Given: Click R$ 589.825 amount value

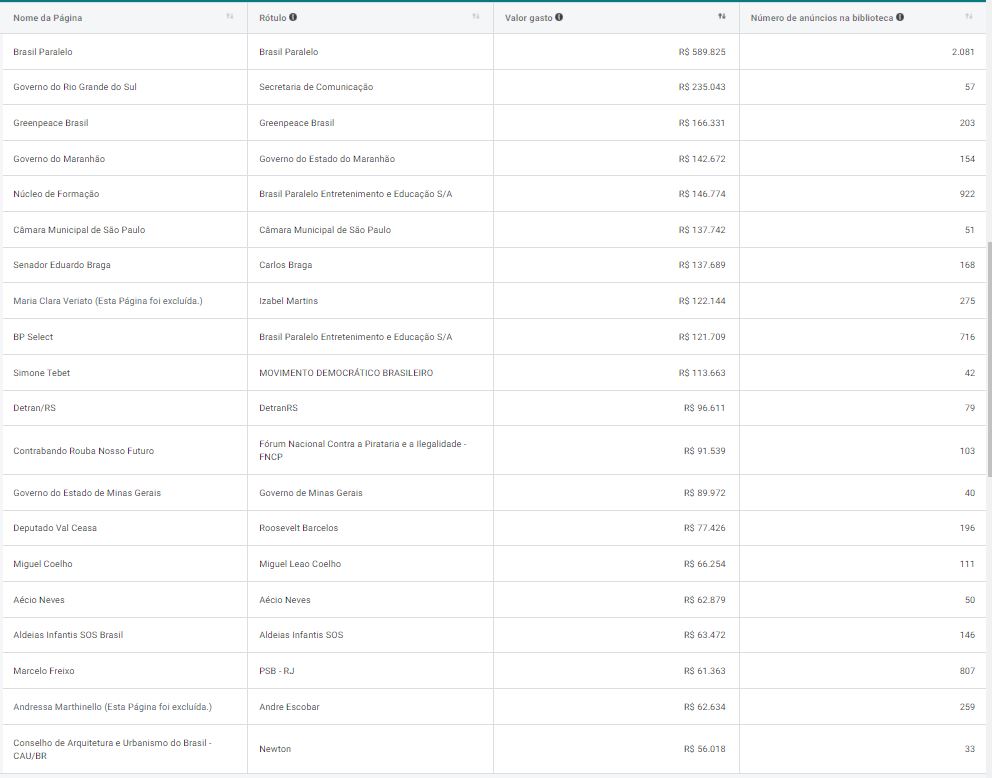Looking at the screenshot, I should click(702, 52).
